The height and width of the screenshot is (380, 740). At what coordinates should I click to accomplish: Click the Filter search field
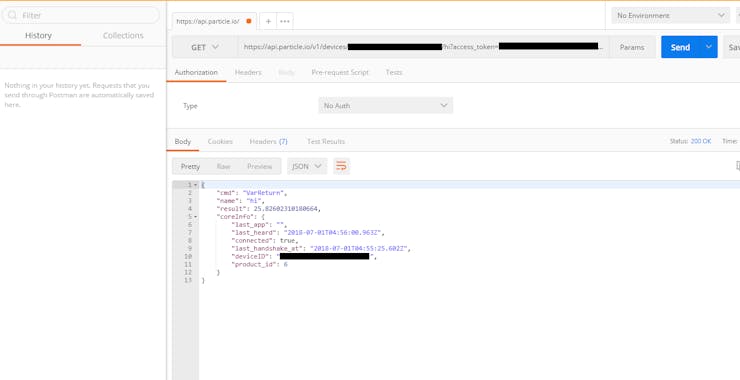coord(81,16)
